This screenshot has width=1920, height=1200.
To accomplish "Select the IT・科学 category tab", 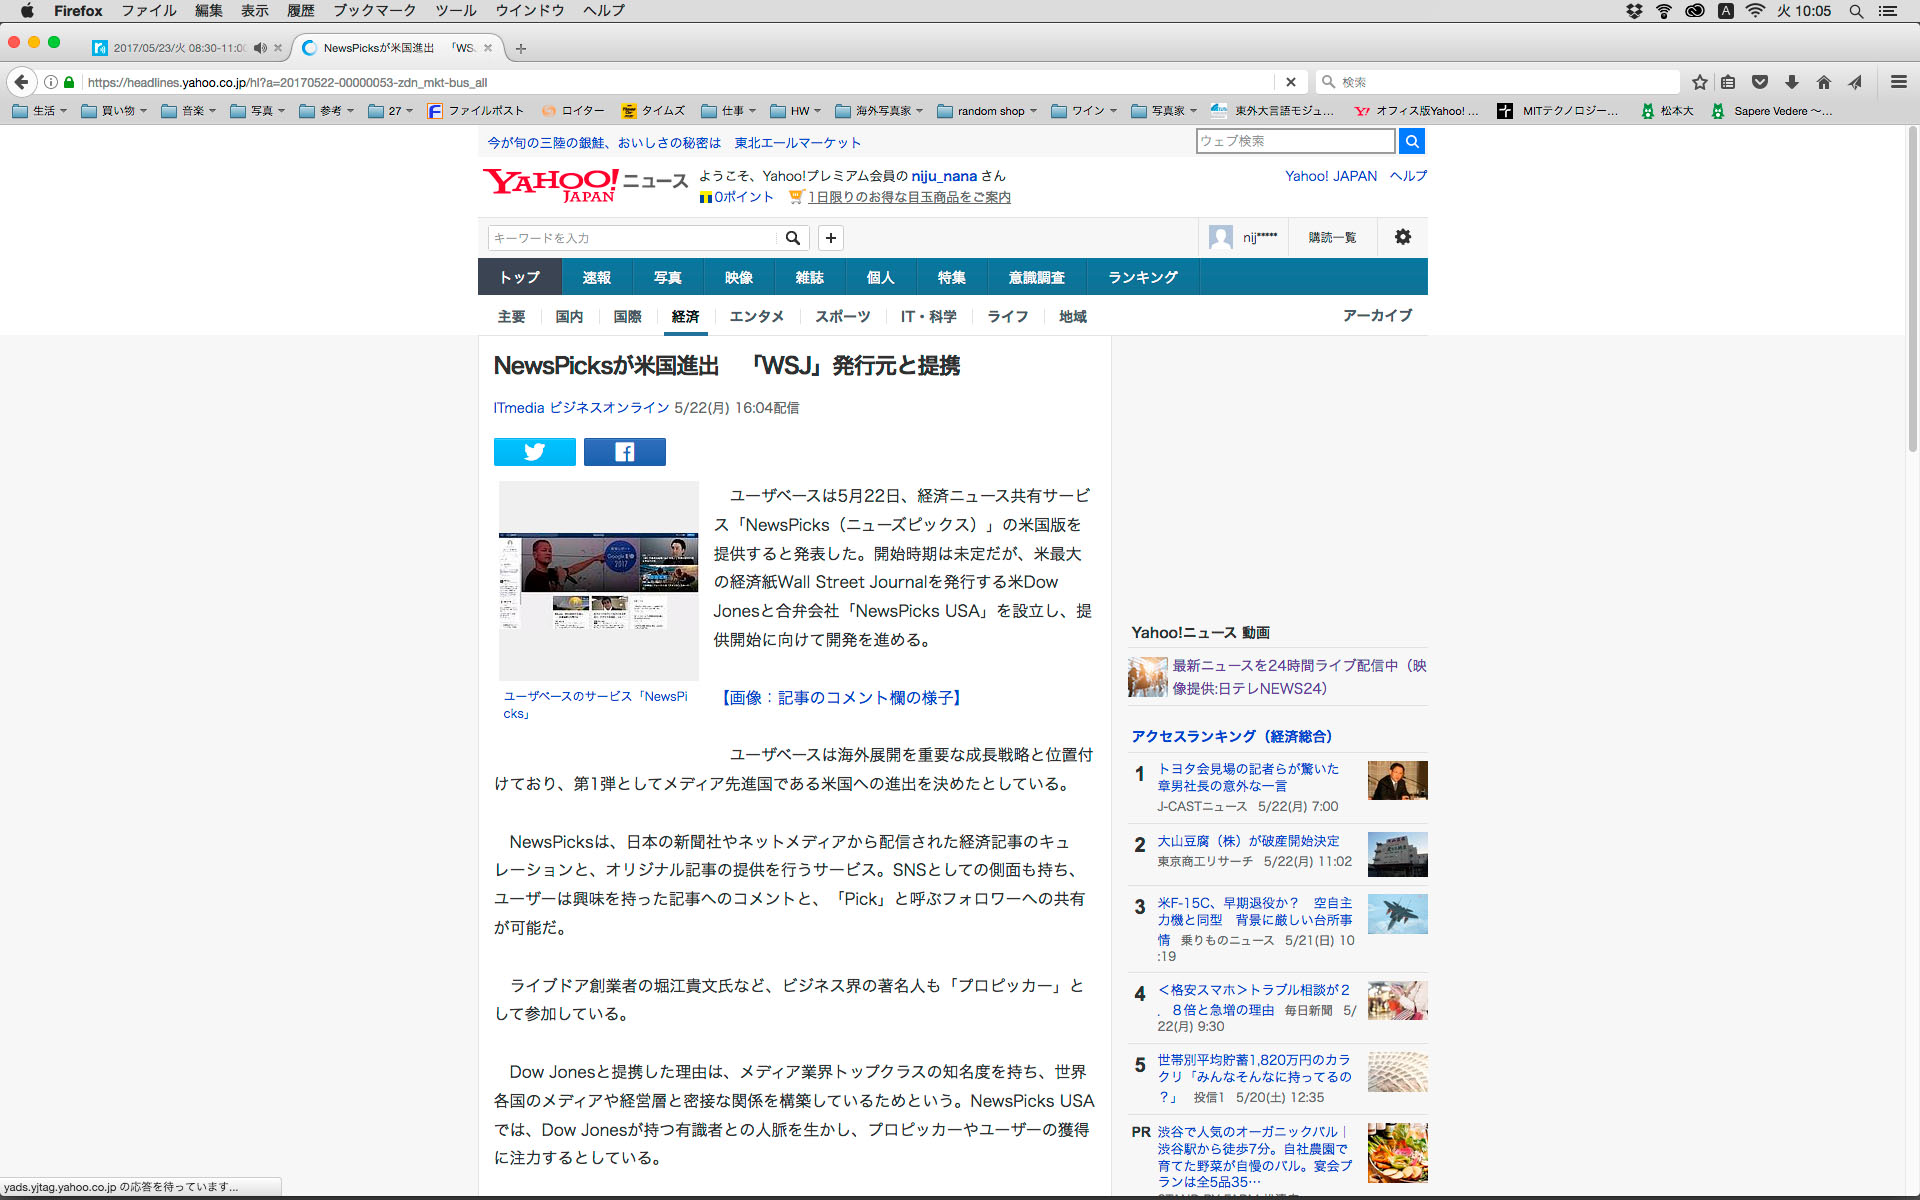I will point(928,316).
